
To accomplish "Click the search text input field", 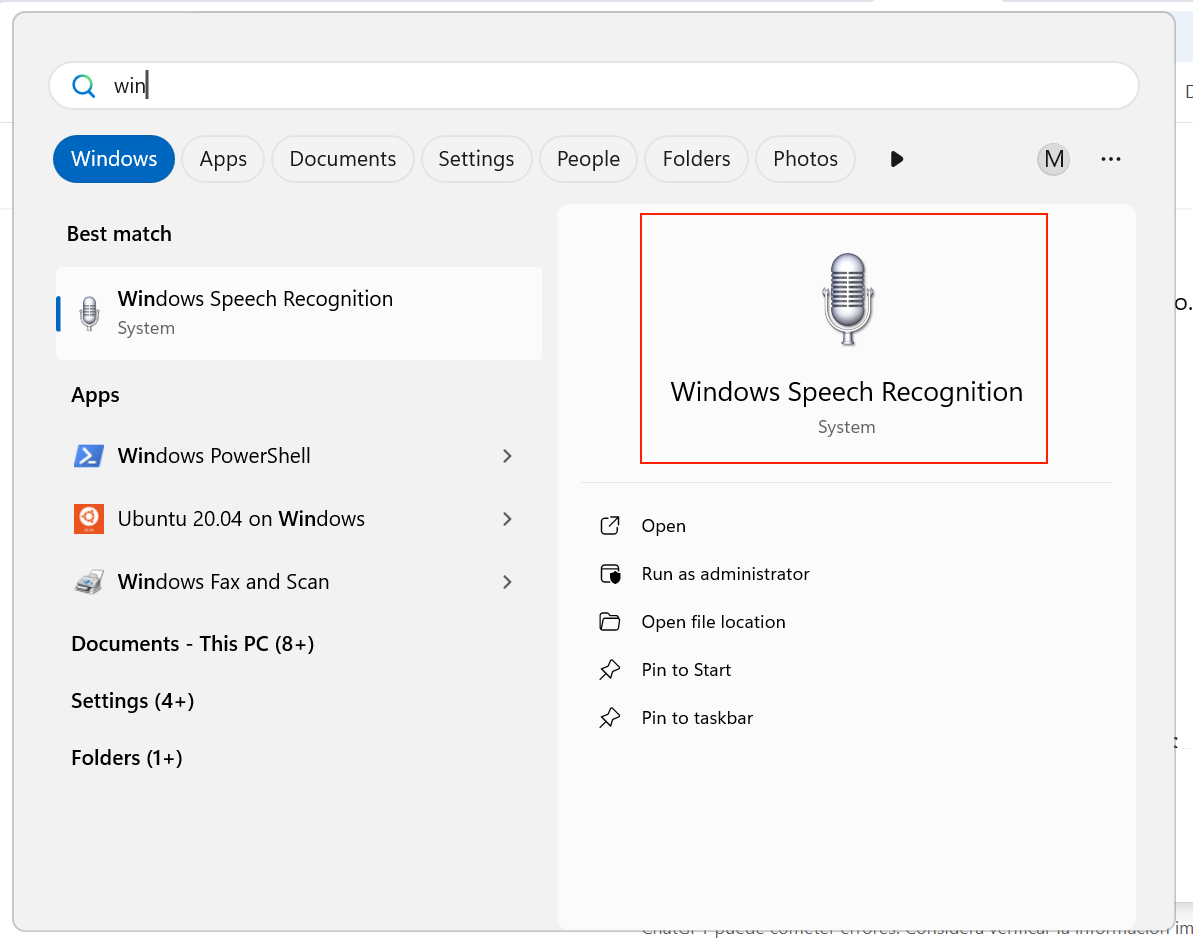I will tap(600, 86).
